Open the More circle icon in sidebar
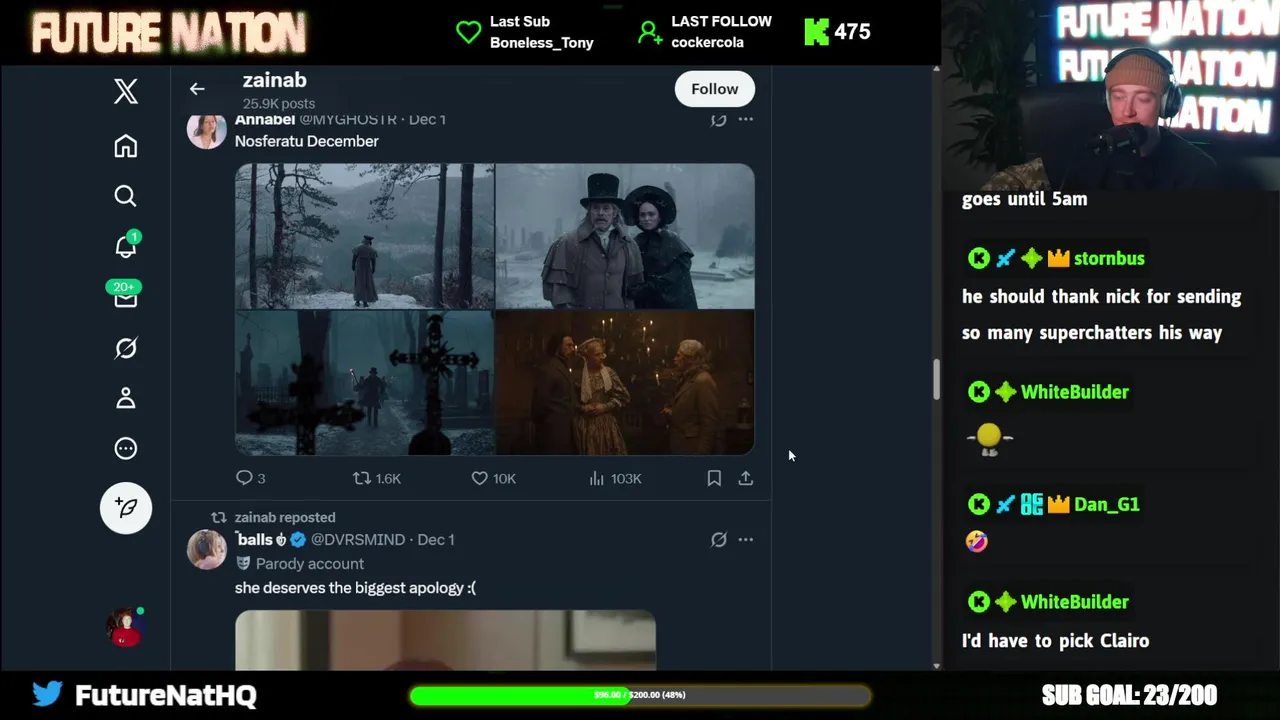Image resolution: width=1280 pixels, height=720 pixels. 125,448
